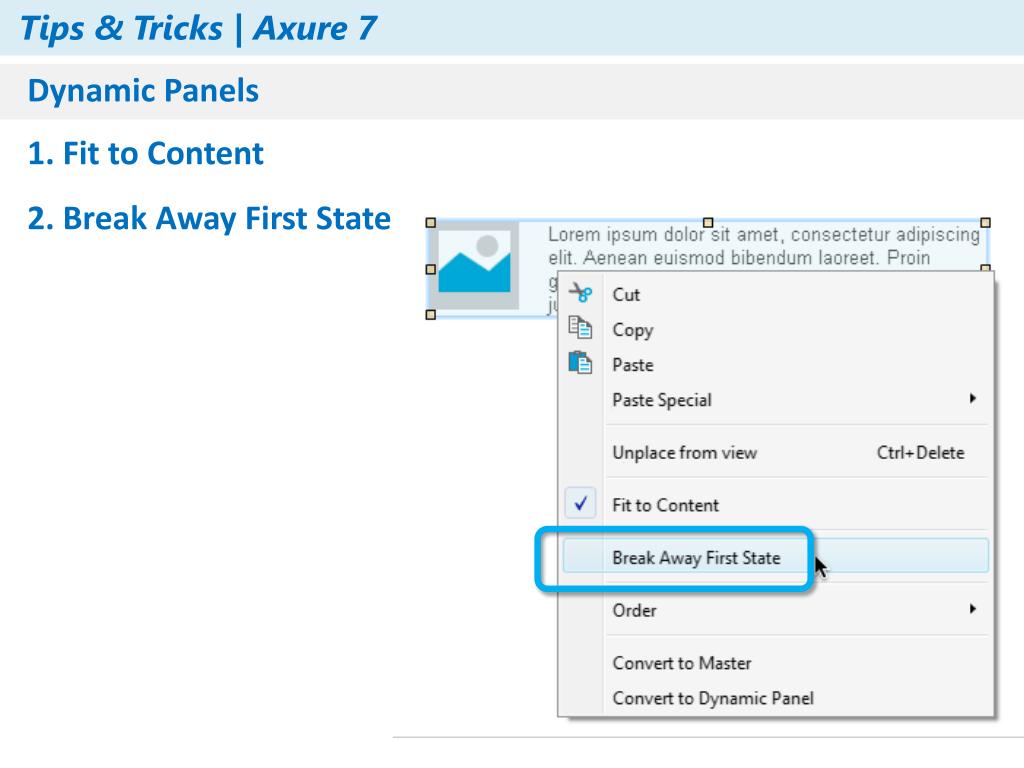The width and height of the screenshot is (1024, 768).
Task: Click the image placeholder thumbnail
Action: pos(474,265)
